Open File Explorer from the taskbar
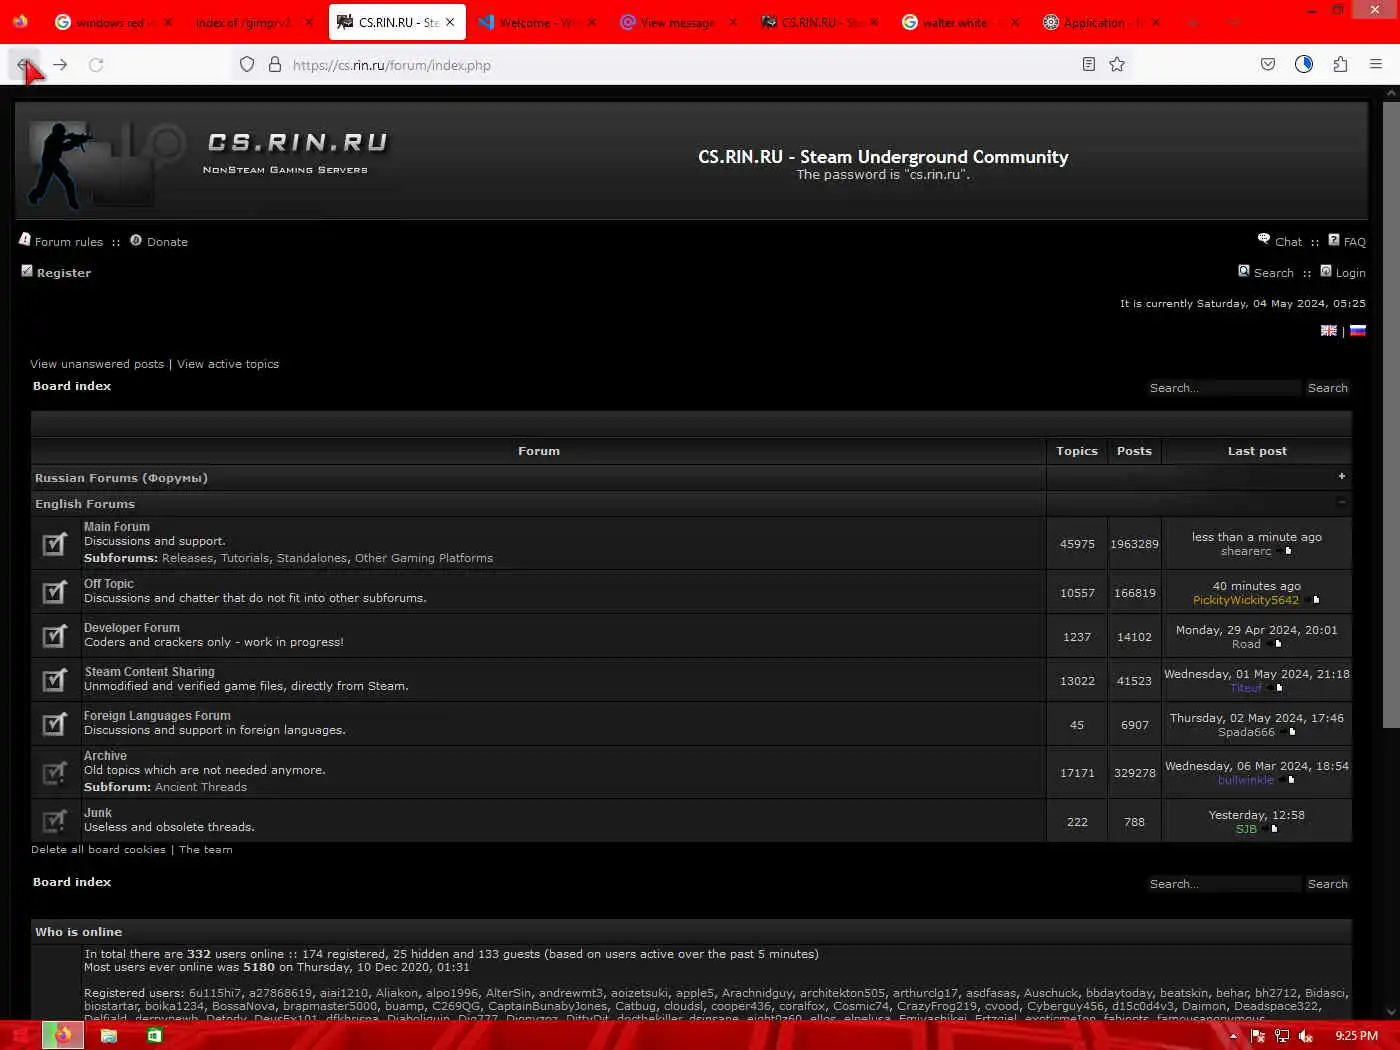1400x1050 pixels. (109, 1035)
